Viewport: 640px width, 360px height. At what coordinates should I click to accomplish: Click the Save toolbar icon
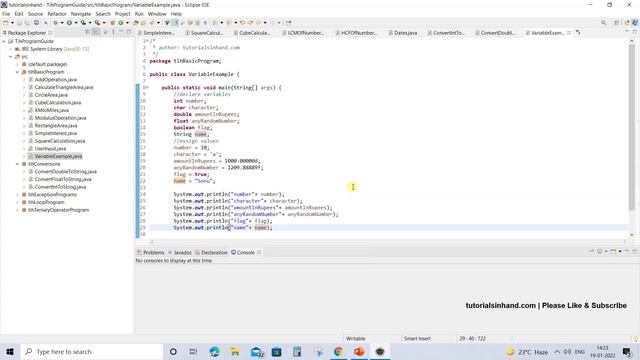click(19, 23)
